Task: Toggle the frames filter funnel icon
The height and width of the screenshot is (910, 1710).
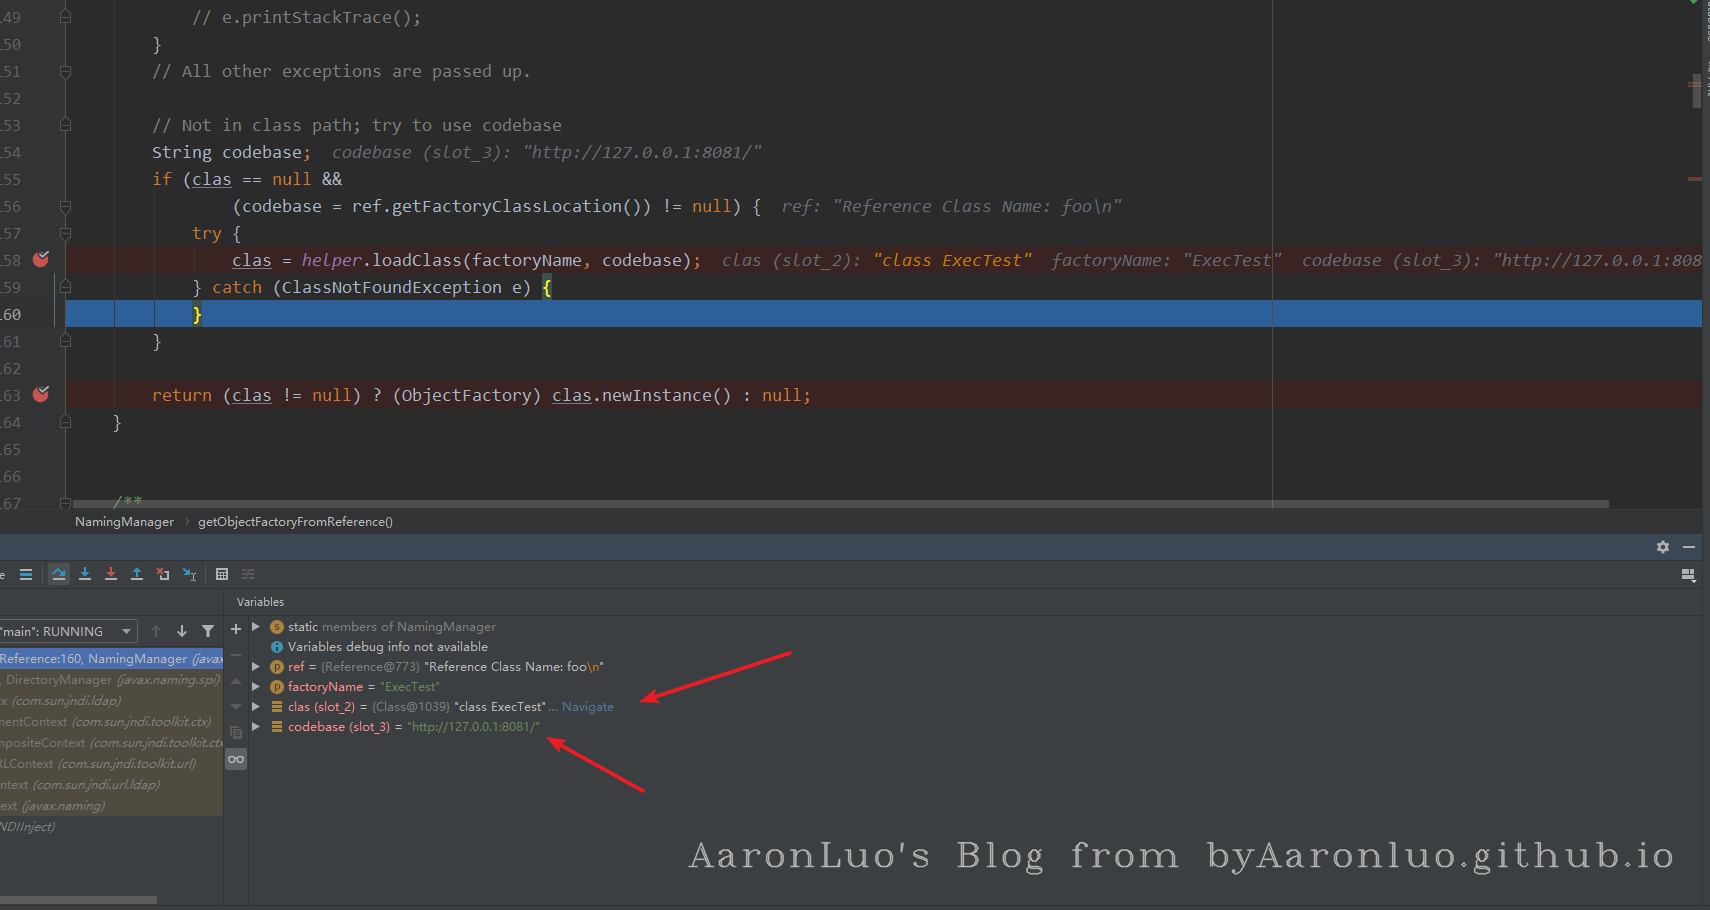Action: click(x=208, y=631)
